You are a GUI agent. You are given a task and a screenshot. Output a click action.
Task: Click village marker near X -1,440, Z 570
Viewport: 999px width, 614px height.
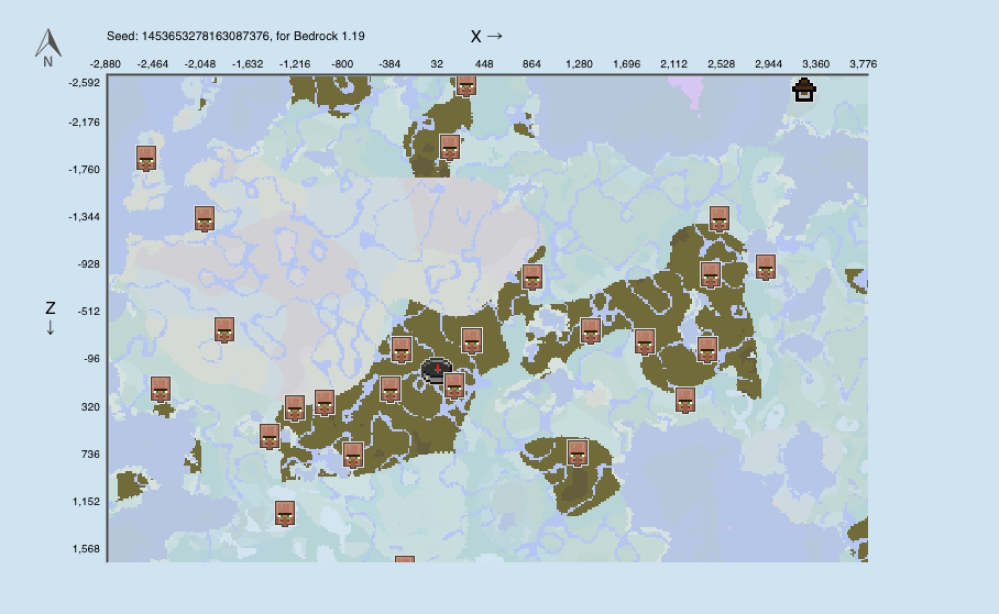[x=270, y=437]
